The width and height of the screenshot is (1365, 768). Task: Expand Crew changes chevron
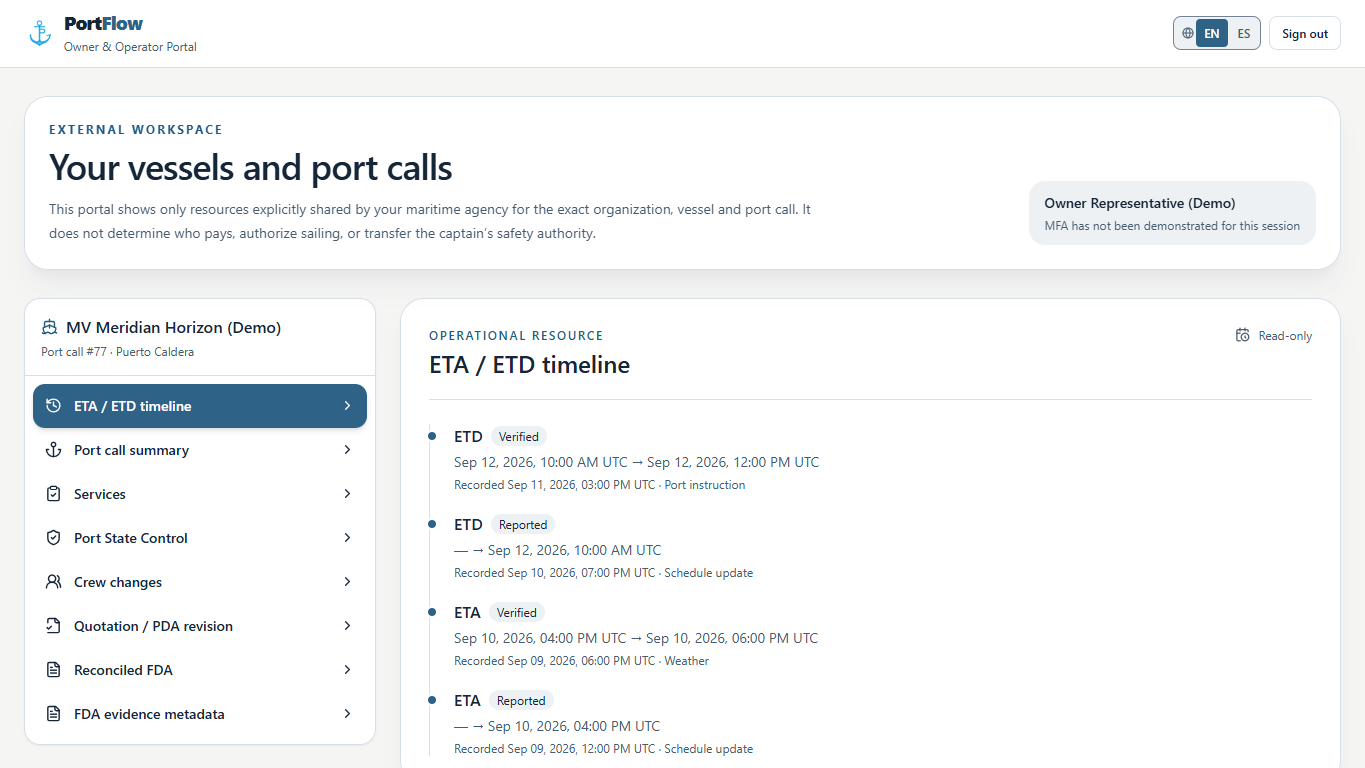[x=347, y=582]
